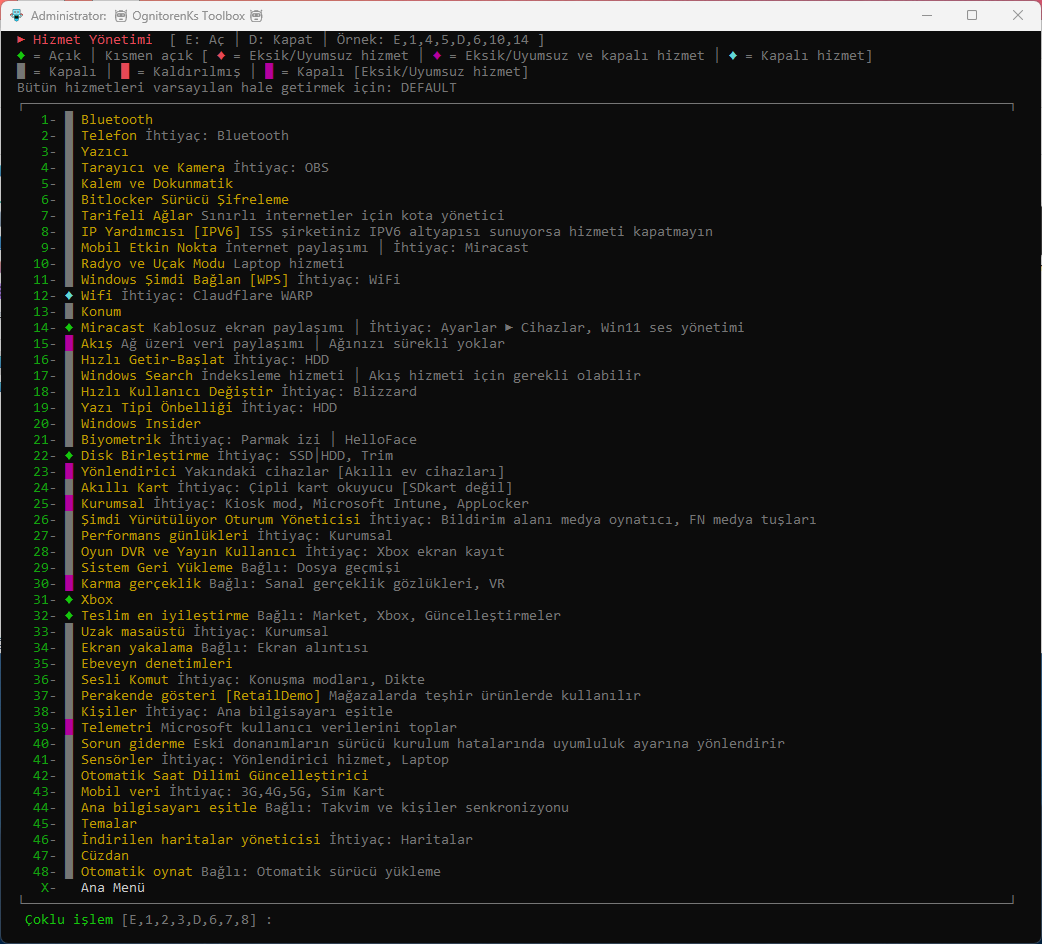Click the Kişiler entry

(109, 711)
